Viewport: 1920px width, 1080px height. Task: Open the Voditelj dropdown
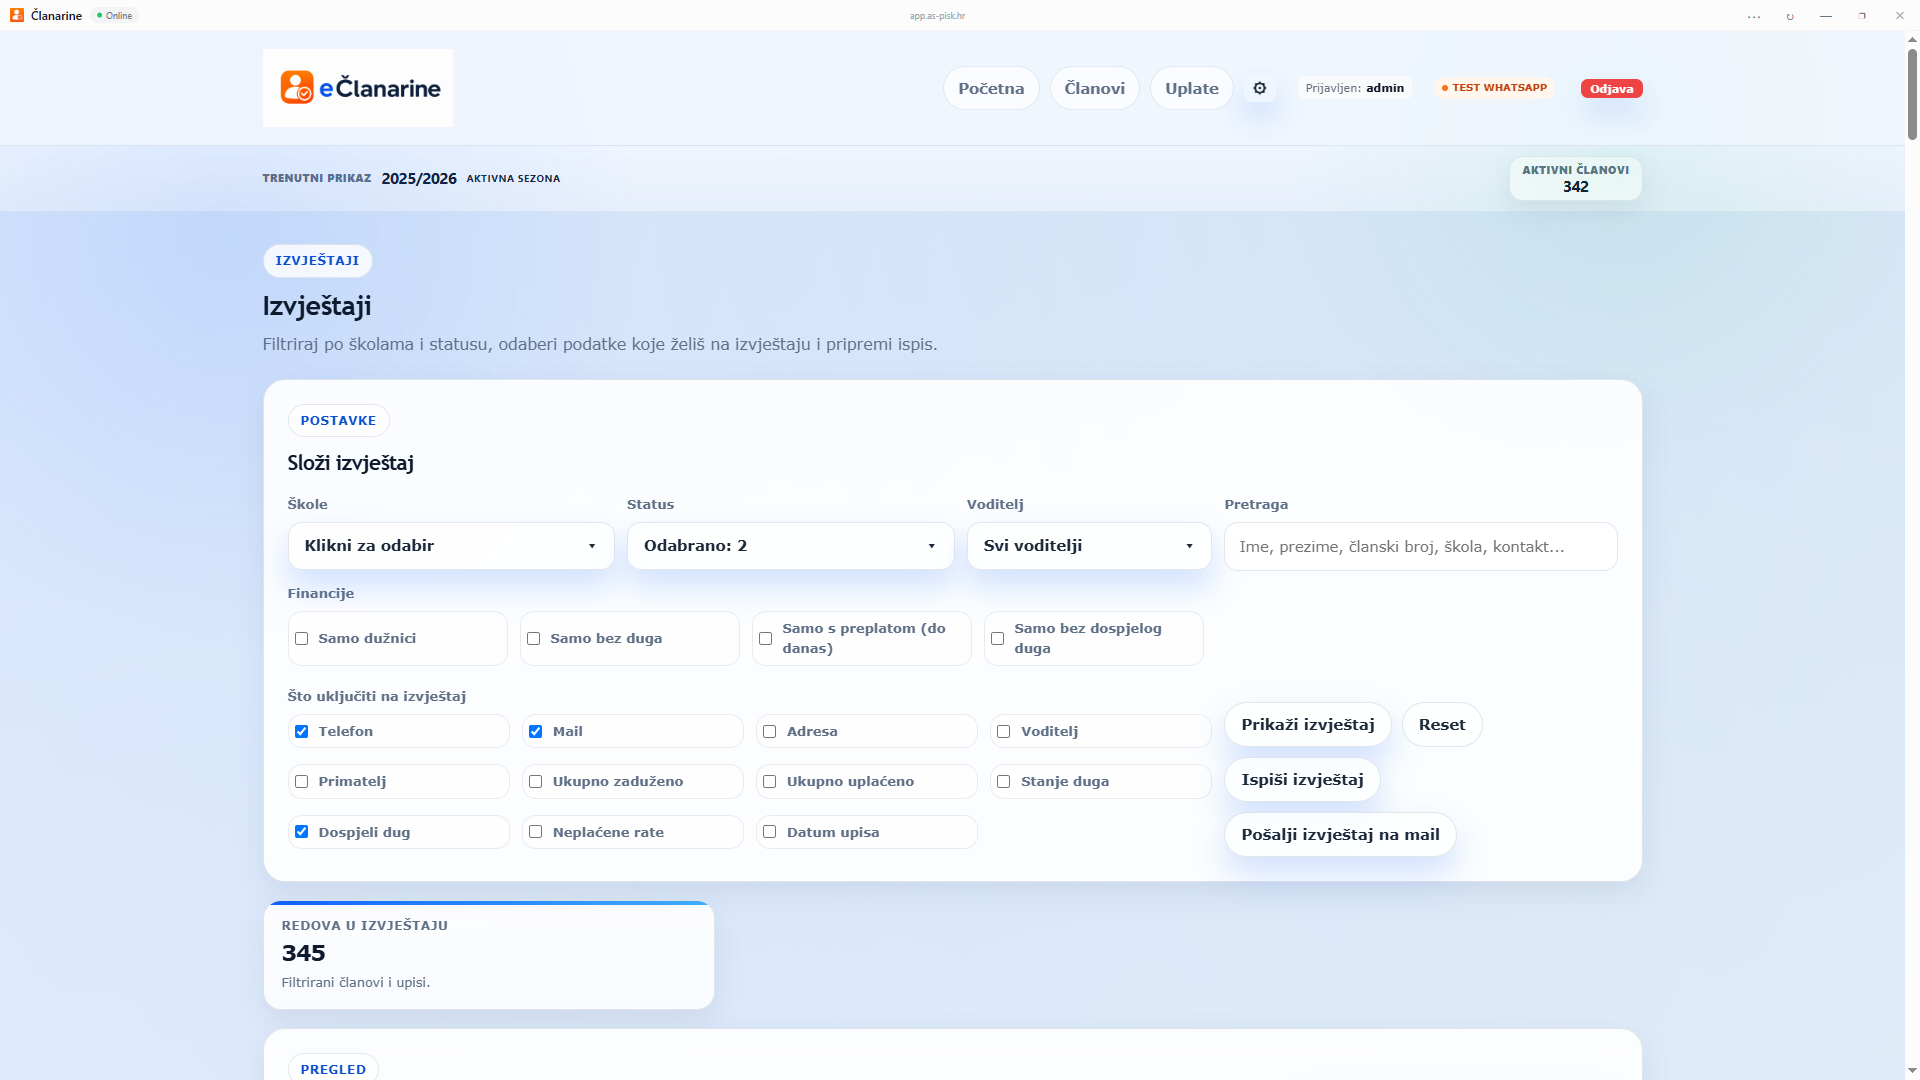(1089, 546)
